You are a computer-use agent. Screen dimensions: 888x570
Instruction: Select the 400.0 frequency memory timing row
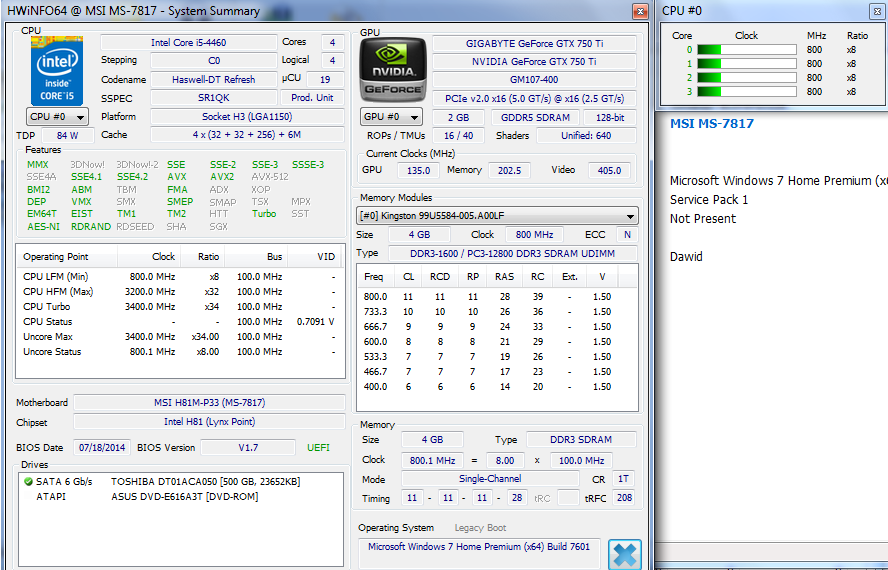[x=497, y=387]
